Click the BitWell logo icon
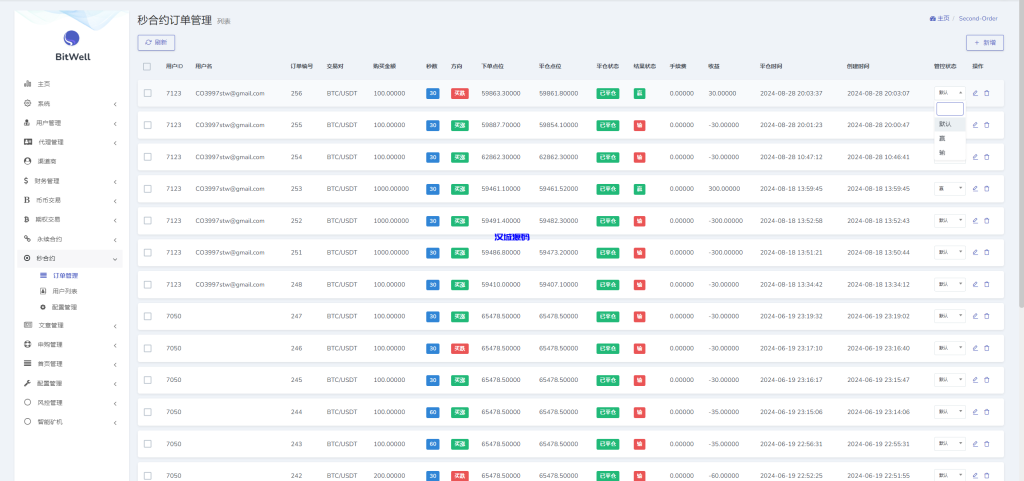 point(72,38)
